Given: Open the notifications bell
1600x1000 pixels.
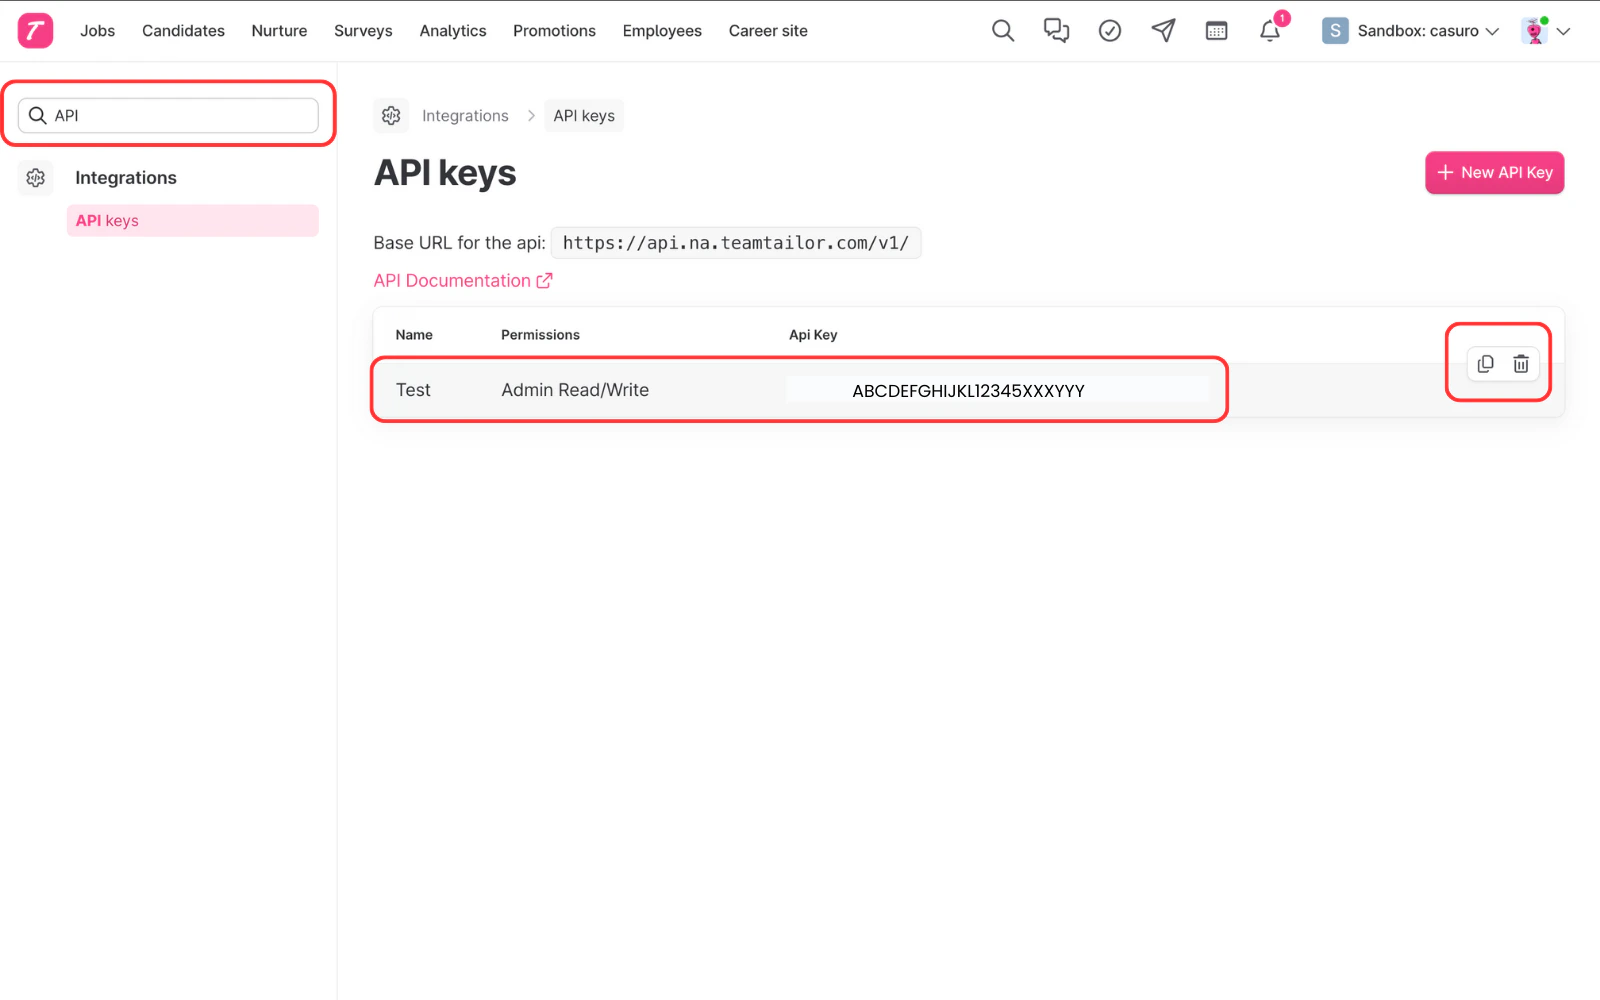Looking at the screenshot, I should [x=1270, y=31].
